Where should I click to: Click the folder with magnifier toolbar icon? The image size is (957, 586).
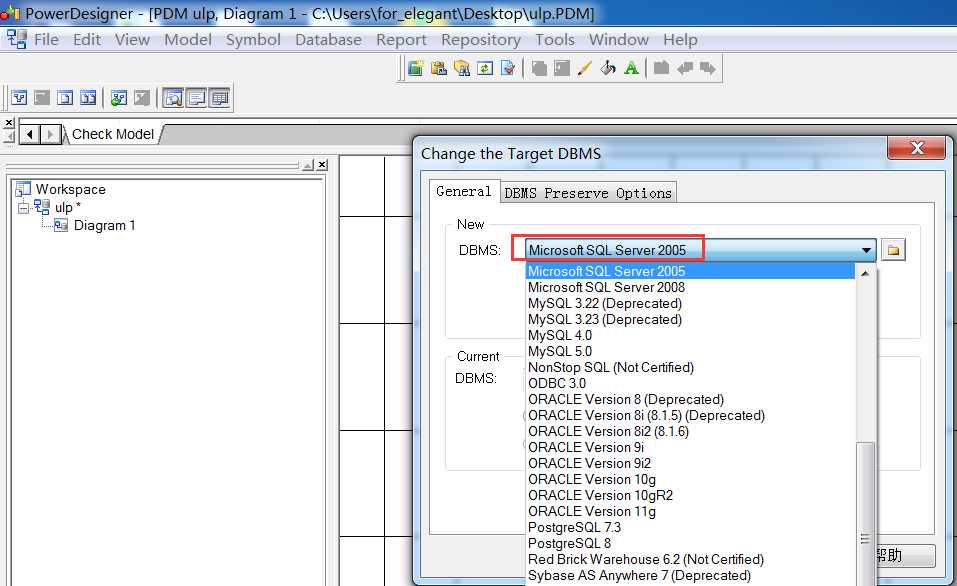(x=462, y=68)
